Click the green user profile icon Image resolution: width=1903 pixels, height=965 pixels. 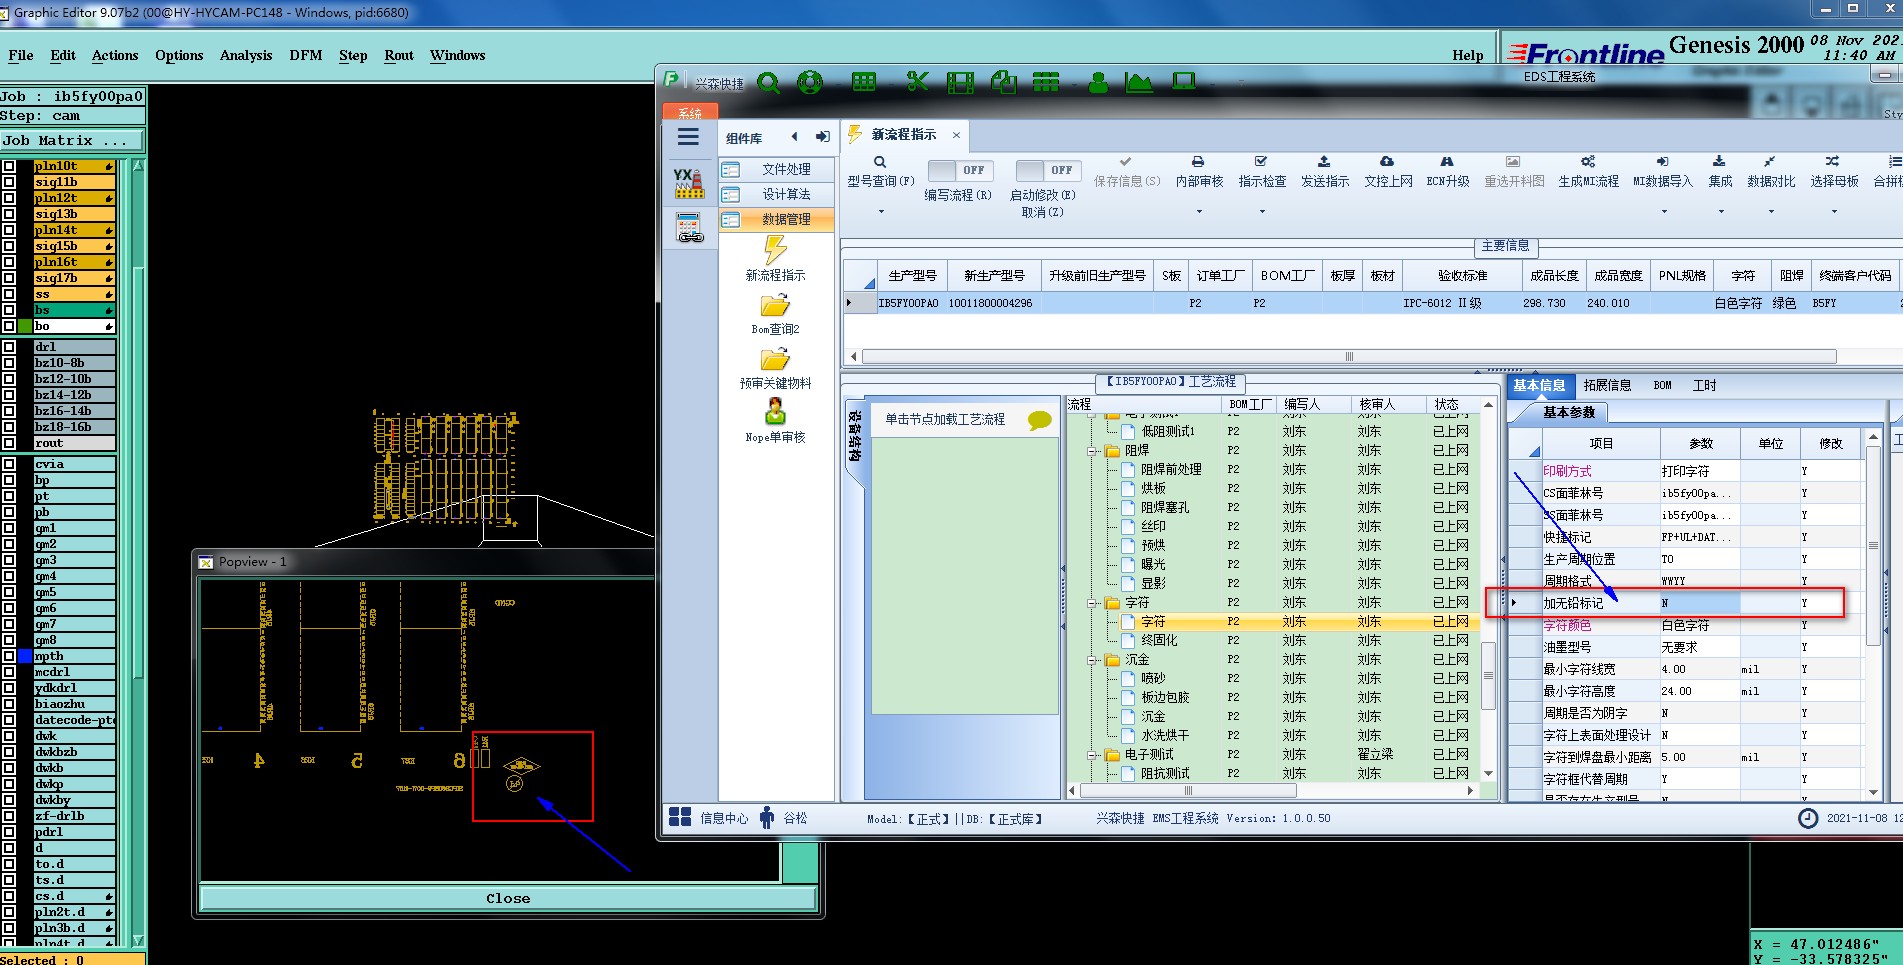(x=1098, y=83)
